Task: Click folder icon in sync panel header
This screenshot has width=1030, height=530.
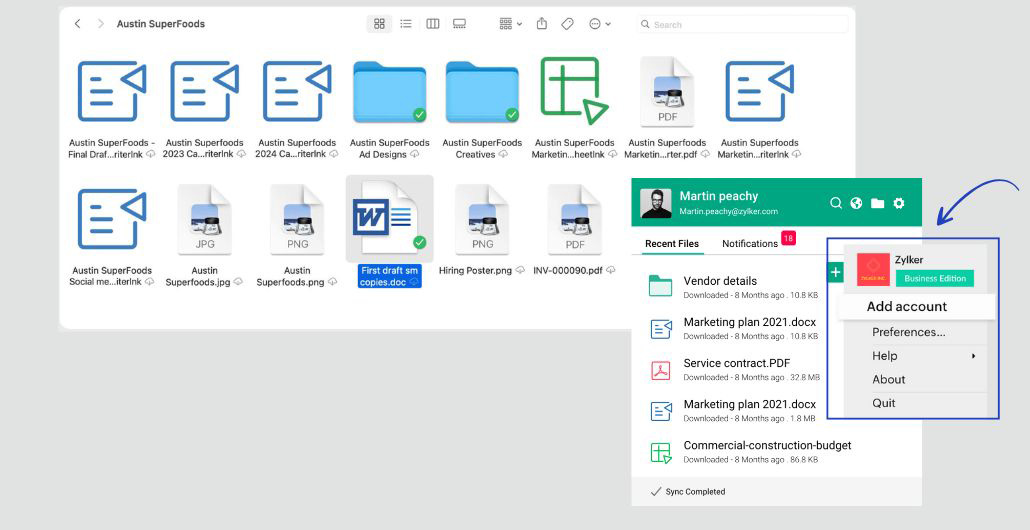Action: pos(878,203)
